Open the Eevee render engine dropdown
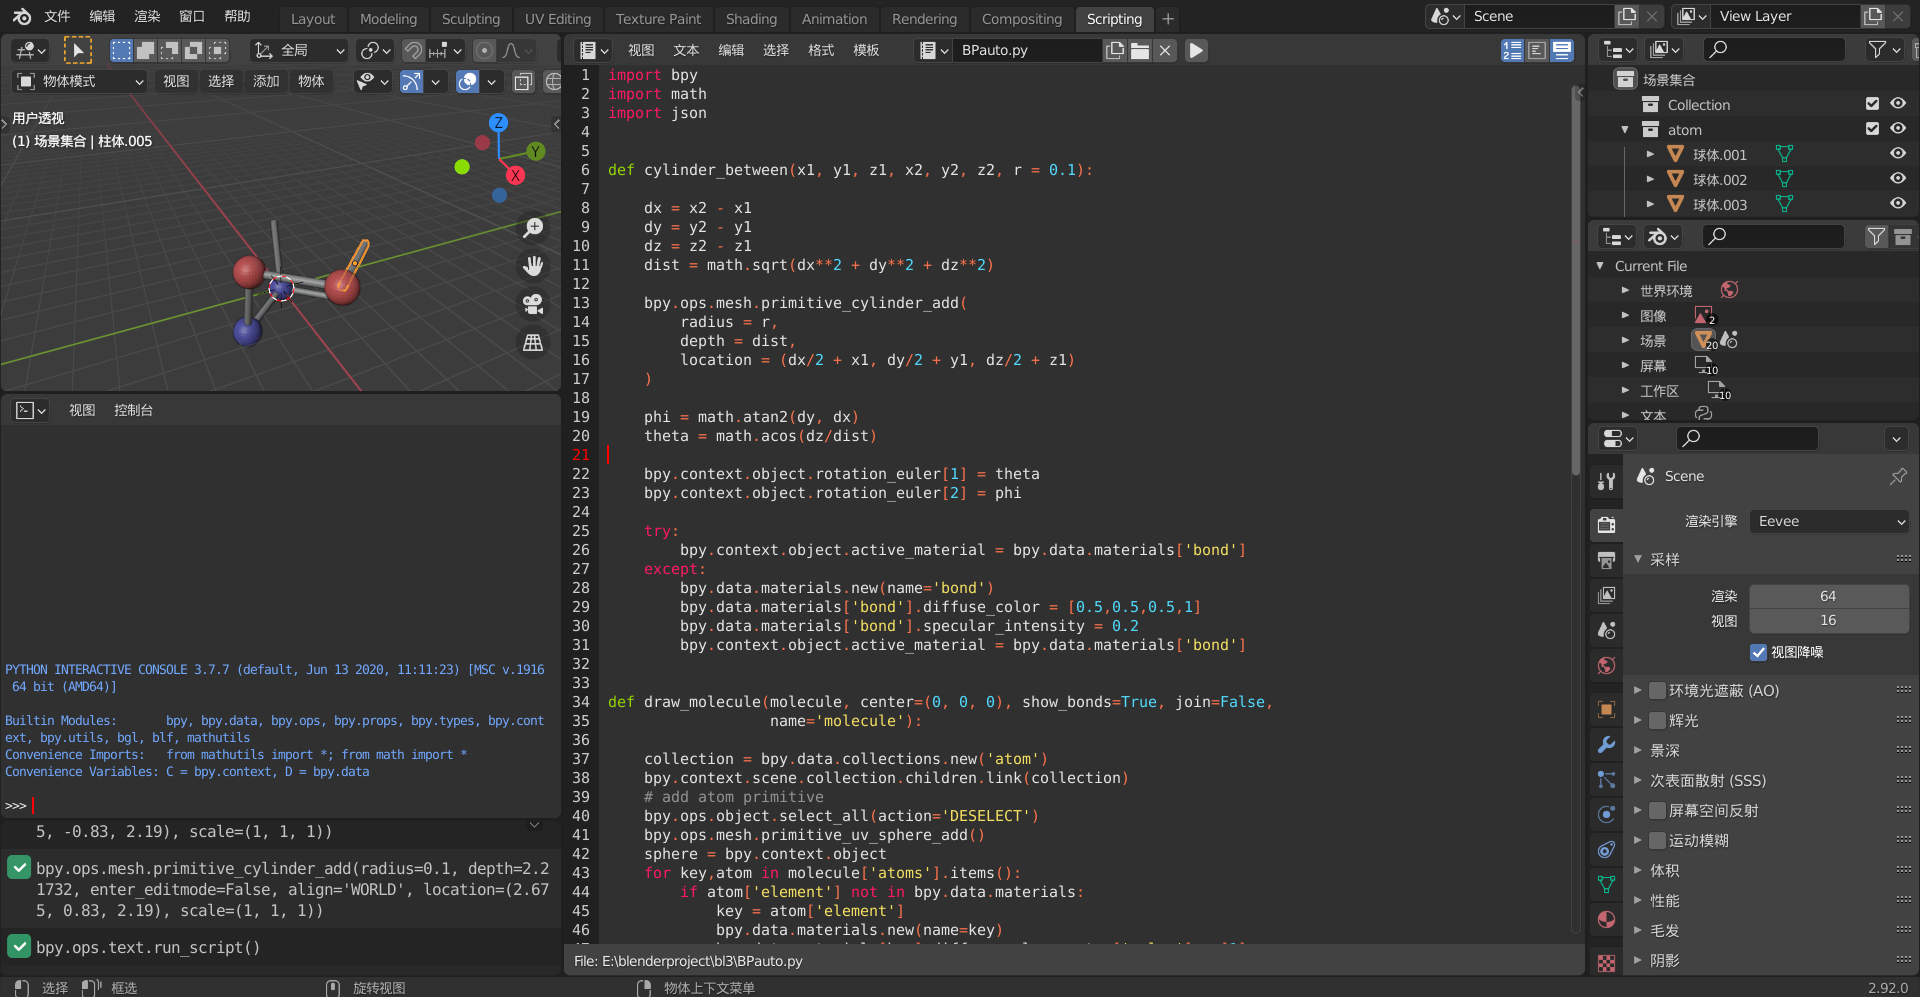 (x=1830, y=521)
